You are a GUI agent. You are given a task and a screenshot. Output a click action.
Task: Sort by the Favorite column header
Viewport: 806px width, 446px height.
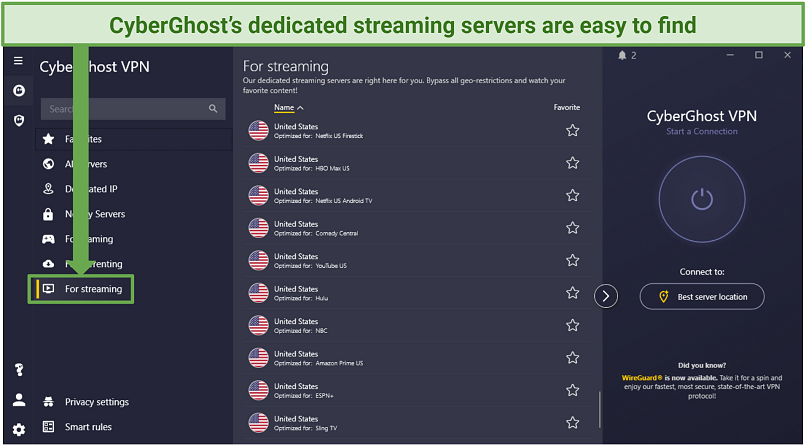pos(566,107)
